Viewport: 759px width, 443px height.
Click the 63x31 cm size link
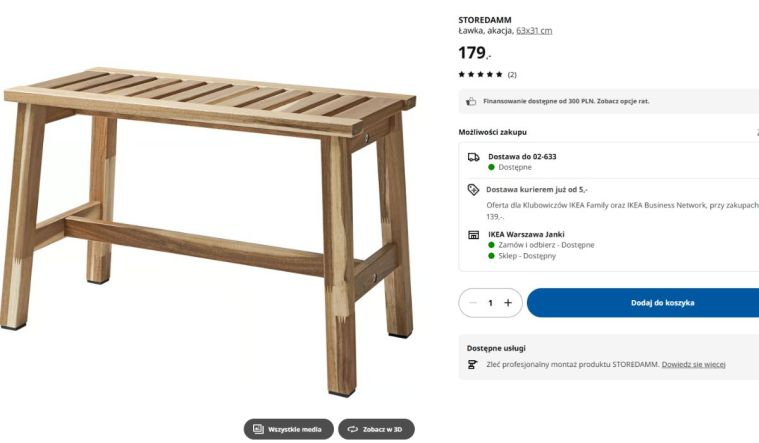click(534, 31)
